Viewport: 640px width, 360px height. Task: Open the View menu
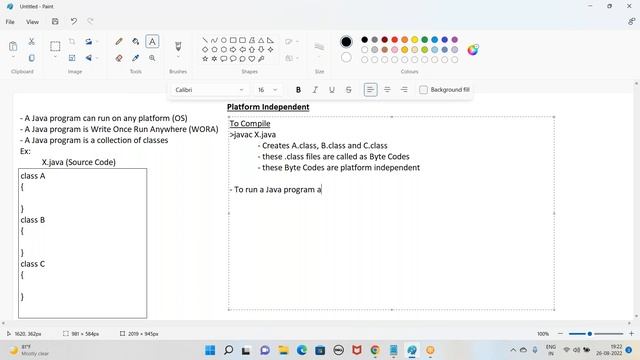click(32, 22)
